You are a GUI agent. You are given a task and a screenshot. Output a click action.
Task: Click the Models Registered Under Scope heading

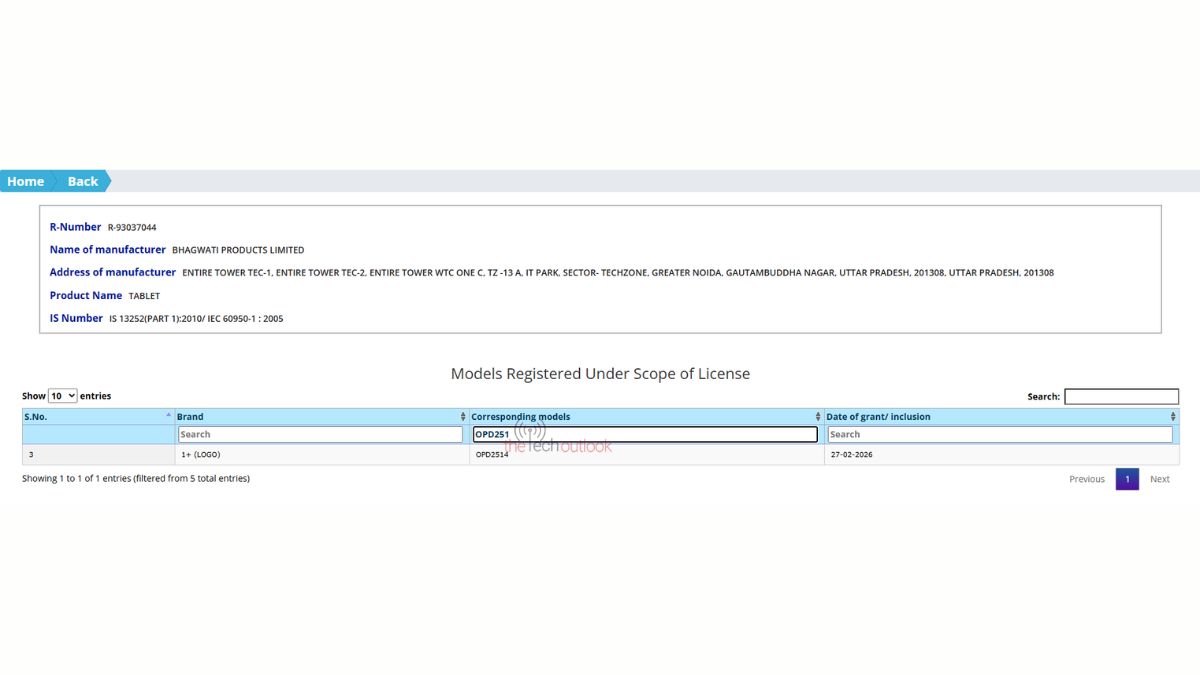click(x=600, y=374)
